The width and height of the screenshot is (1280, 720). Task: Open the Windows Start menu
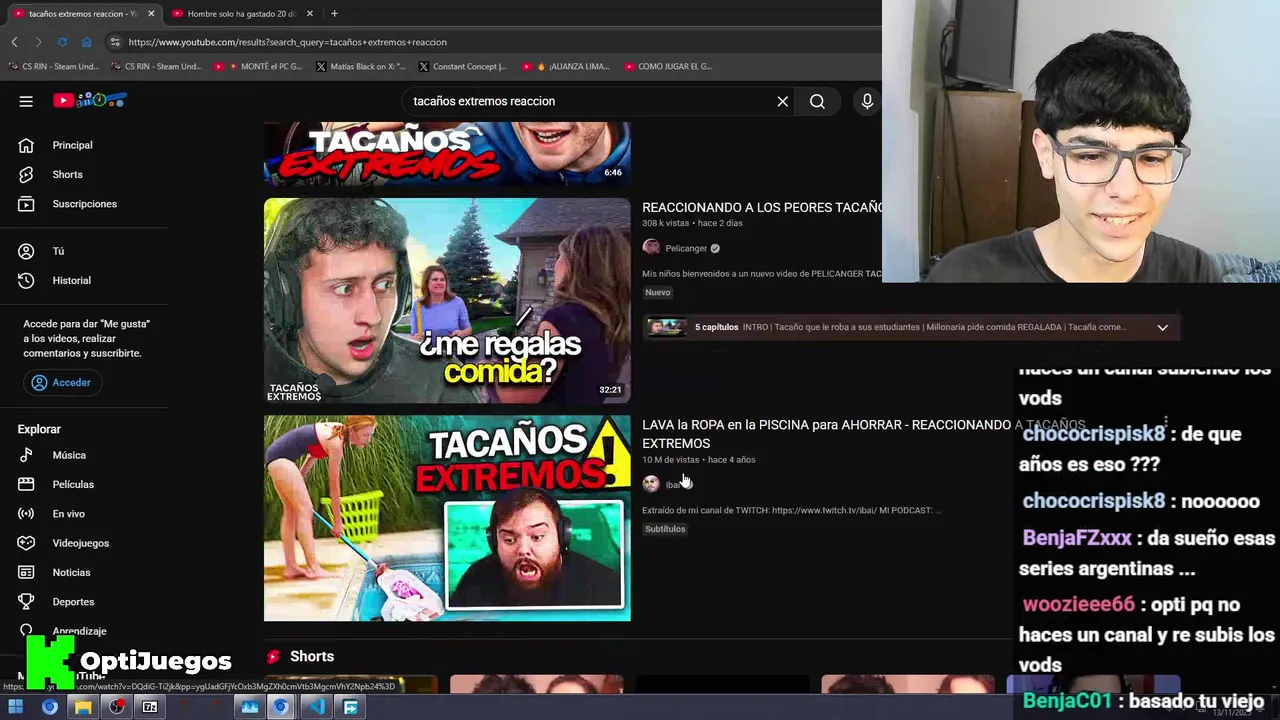point(16,707)
